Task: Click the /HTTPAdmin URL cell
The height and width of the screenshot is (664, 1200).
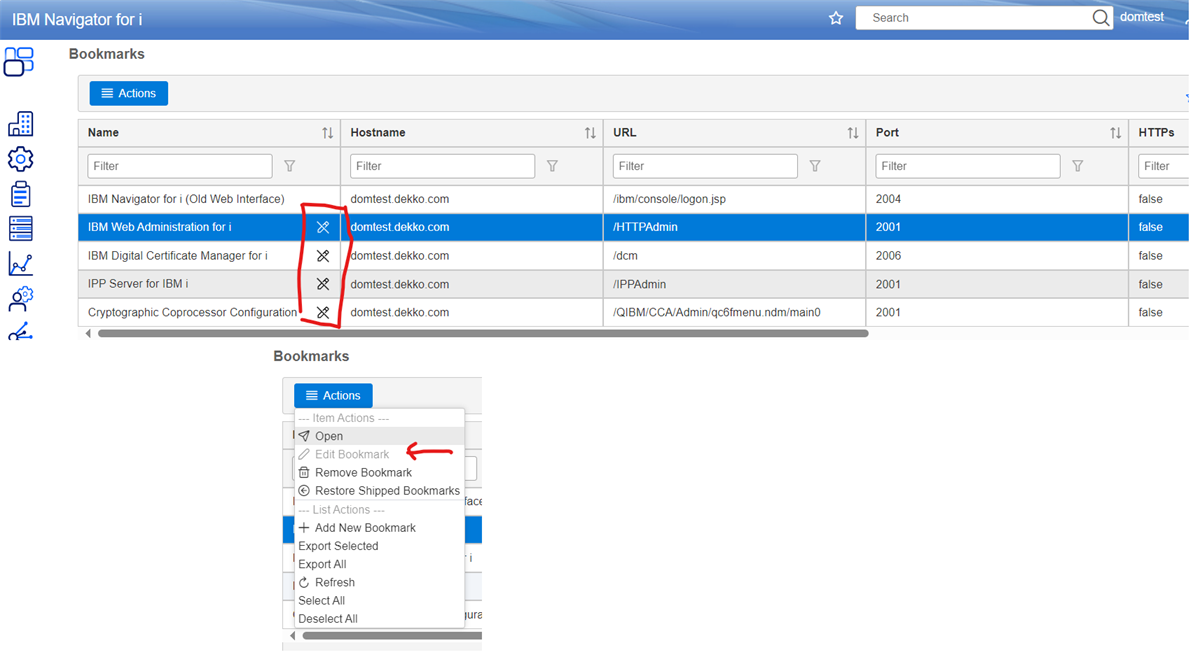Action: pyautogui.click(x=734, y=227)
